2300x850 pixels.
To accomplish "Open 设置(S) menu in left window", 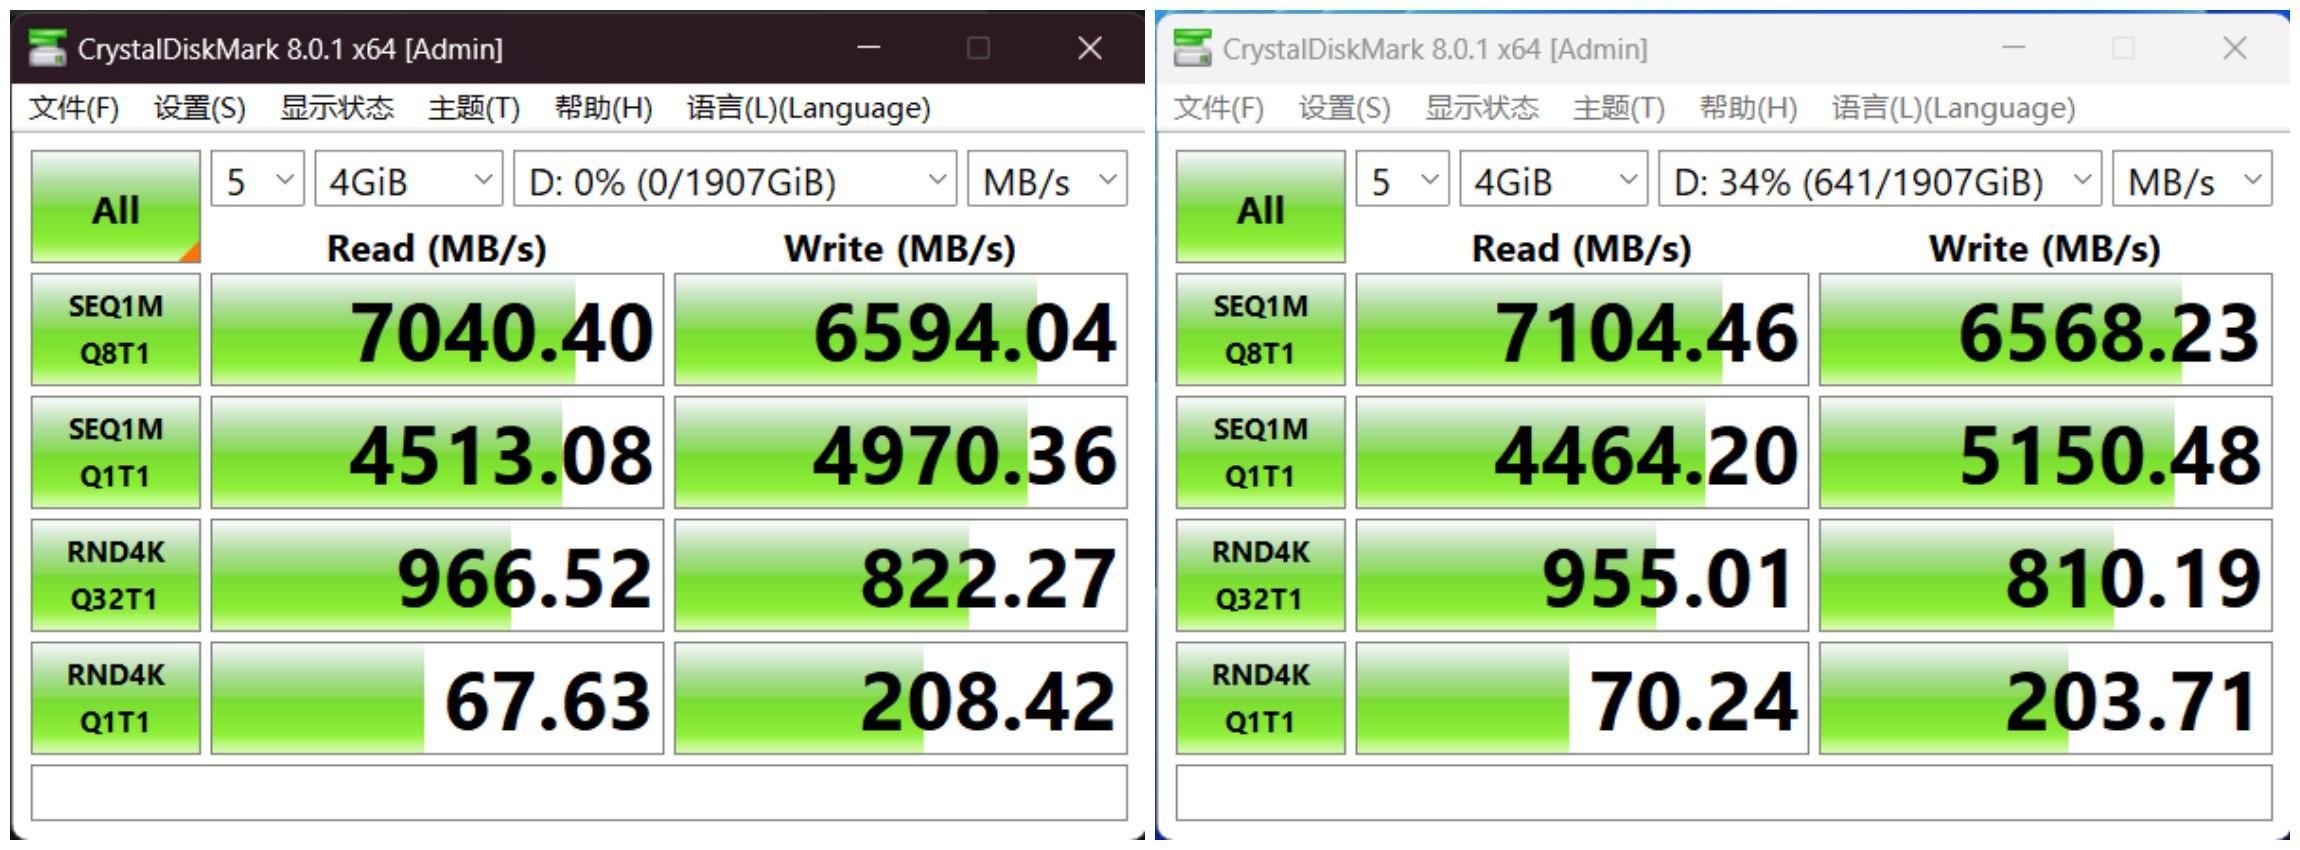I will 199,108.
